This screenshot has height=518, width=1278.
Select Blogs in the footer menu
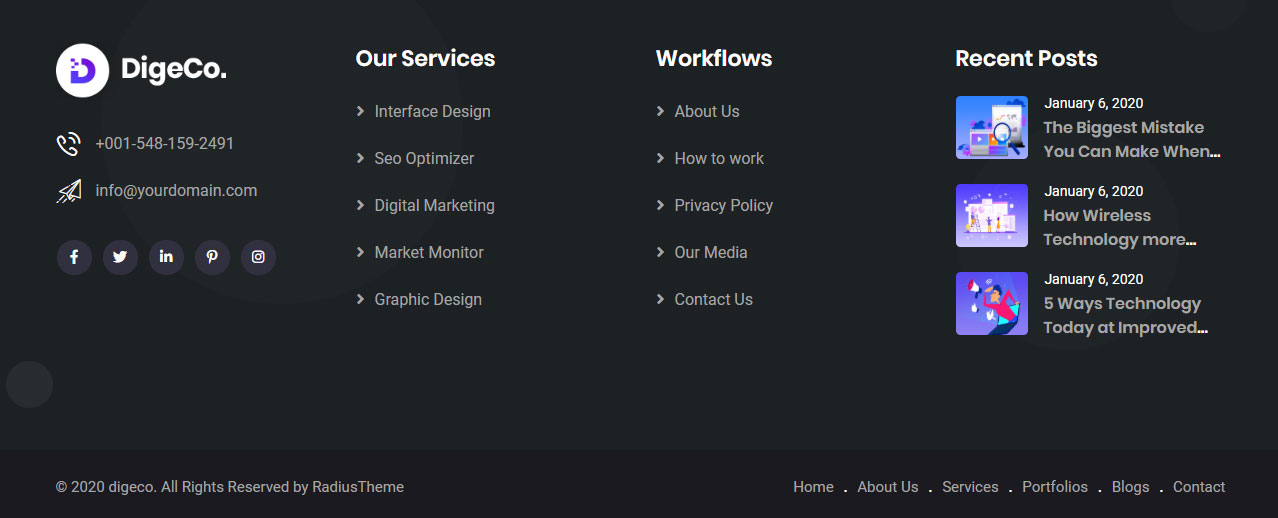[x=1130, y=487]
